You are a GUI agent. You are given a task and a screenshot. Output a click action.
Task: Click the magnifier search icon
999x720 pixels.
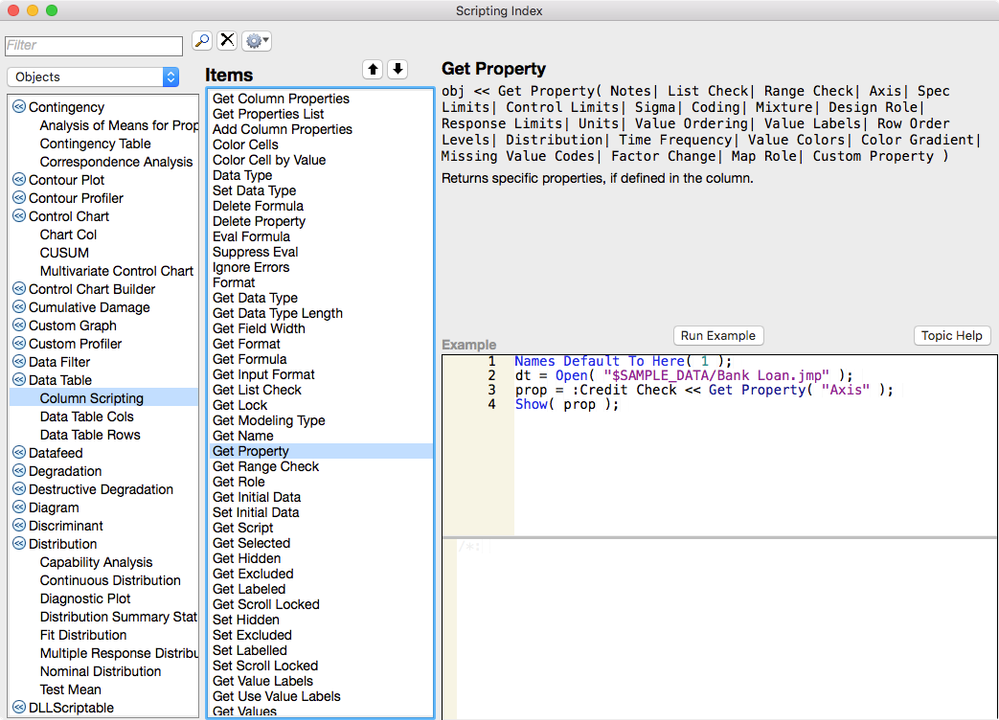[x=202, y=41]
